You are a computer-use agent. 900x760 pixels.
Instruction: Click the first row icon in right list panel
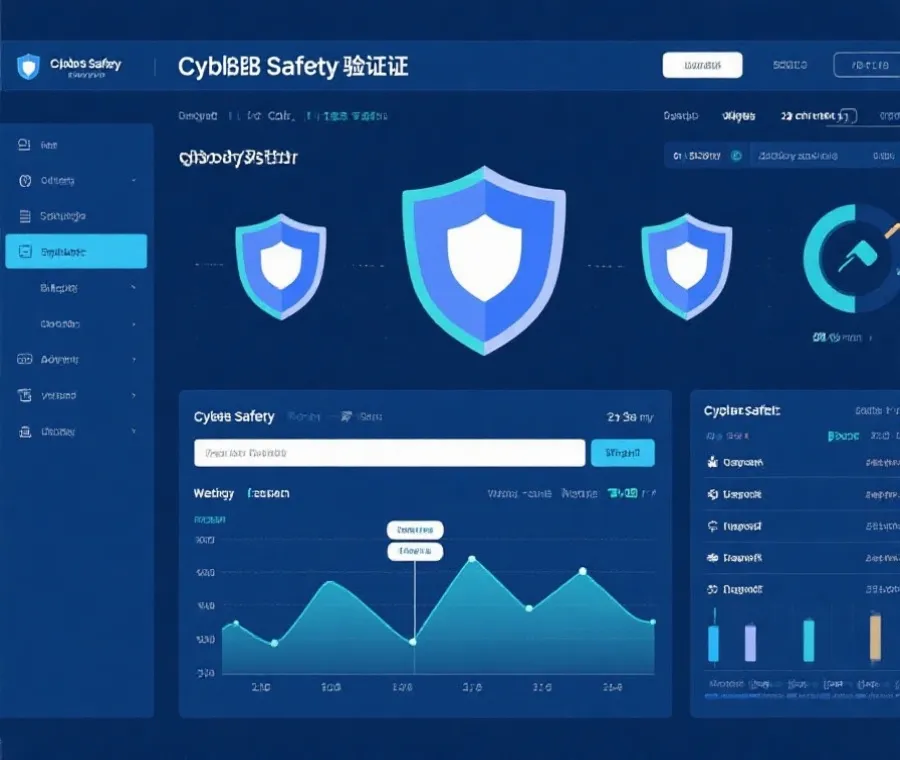713,463
